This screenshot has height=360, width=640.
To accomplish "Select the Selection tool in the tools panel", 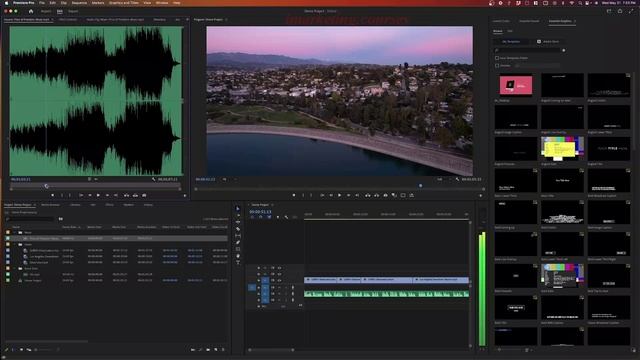I will 238,209.
